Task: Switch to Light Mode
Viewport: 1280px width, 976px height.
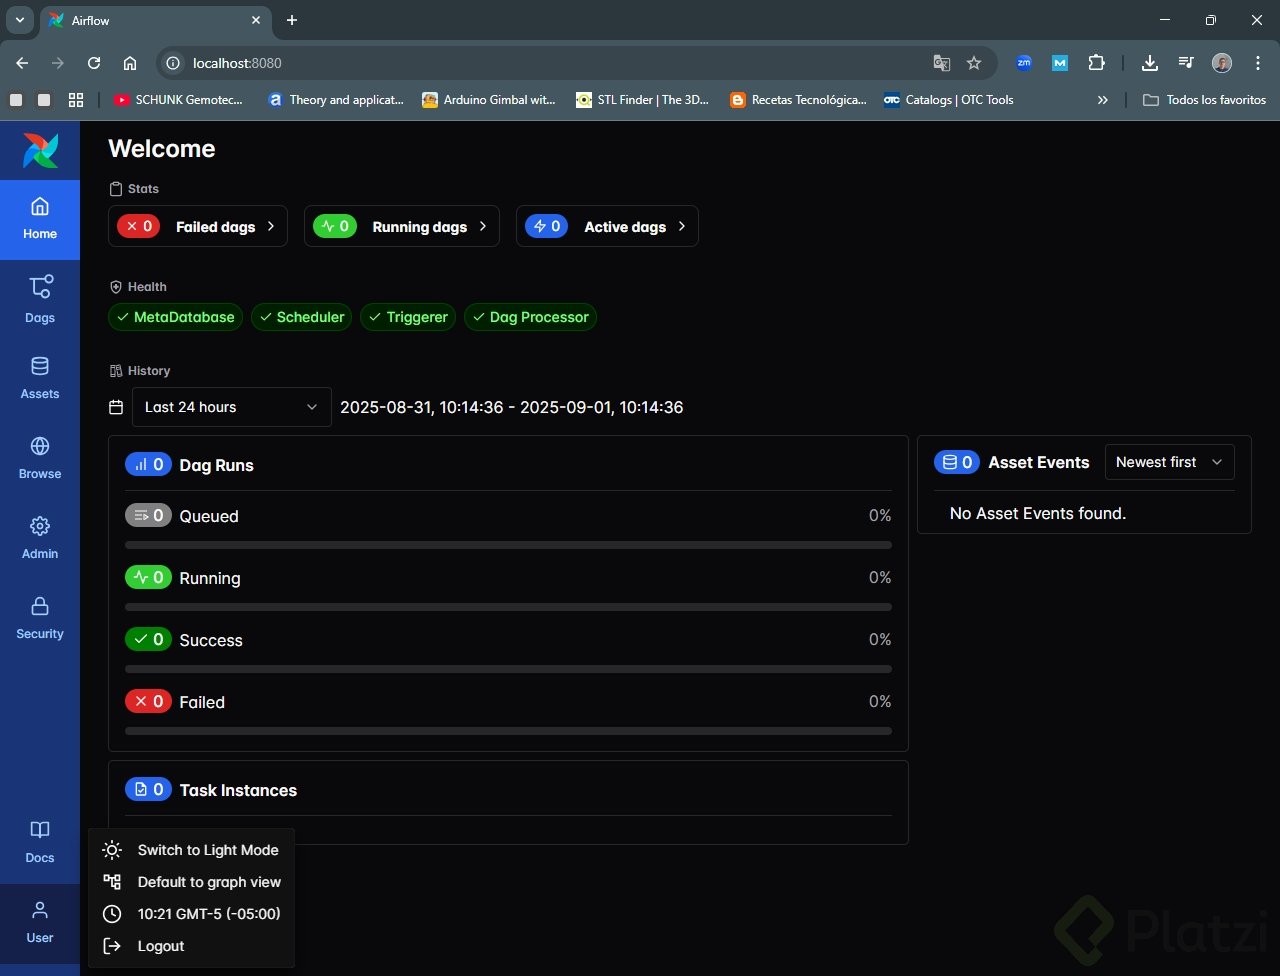Action: click(x=191, y=850)
